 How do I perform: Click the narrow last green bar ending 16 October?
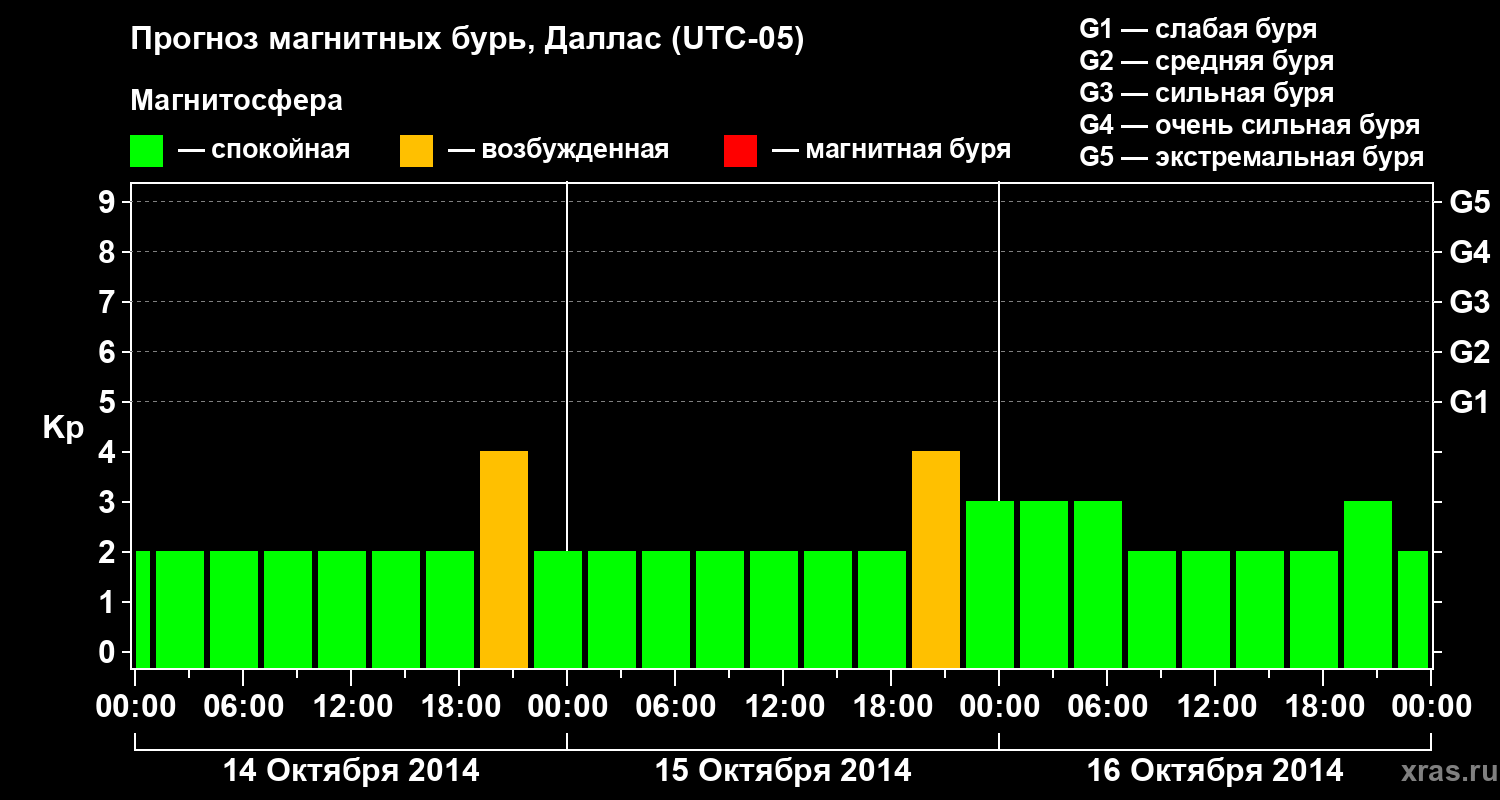tap(1413, 609)
